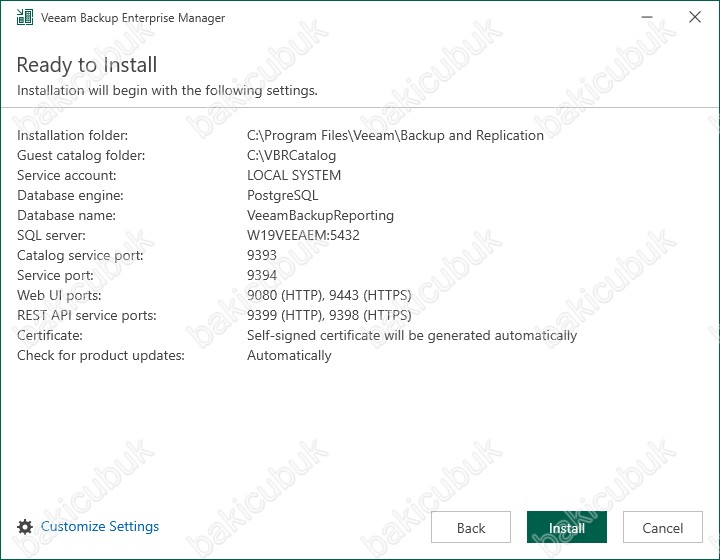Click the W19VEEAEM:5432 SQL server value
The image size is (720, 560).
click(303, 235)
